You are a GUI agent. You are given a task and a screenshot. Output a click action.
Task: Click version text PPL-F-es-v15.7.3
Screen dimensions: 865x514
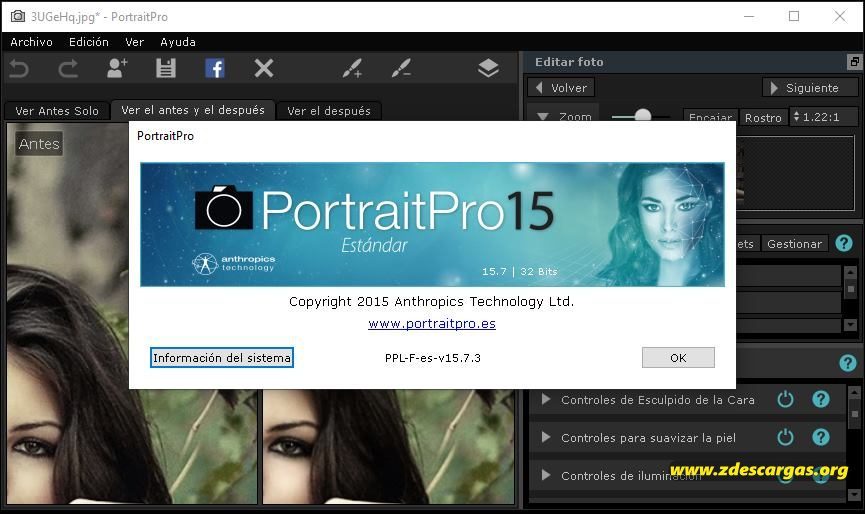point(432,358)
